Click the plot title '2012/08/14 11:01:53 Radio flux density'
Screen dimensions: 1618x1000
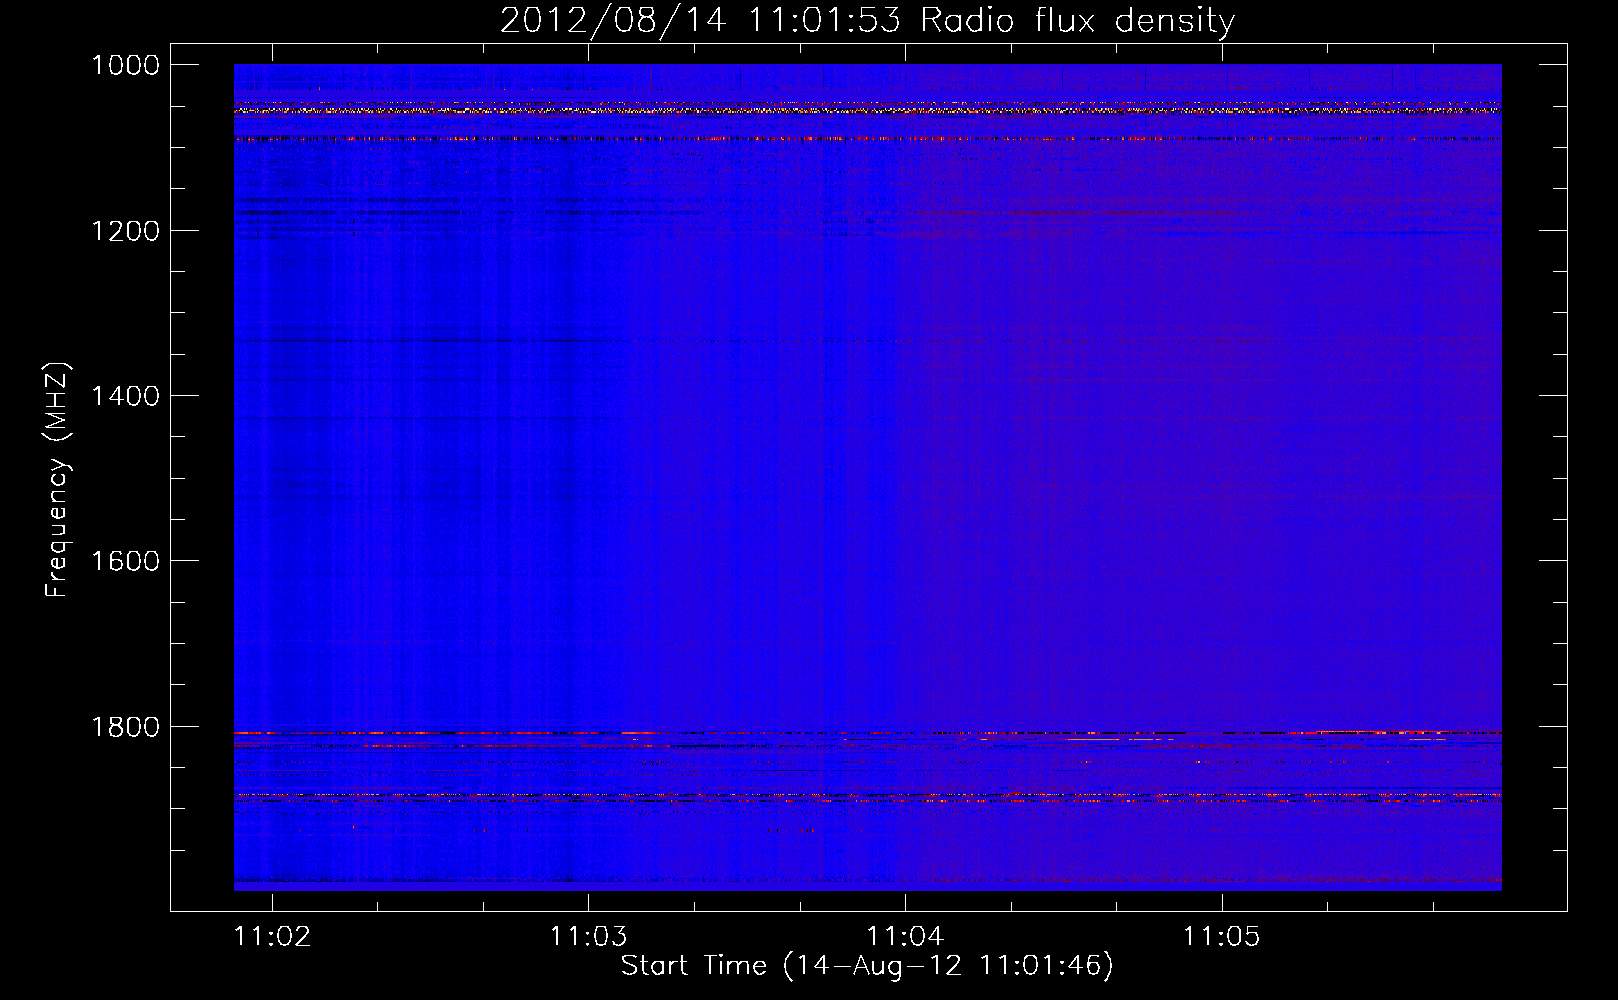[867, 20]
